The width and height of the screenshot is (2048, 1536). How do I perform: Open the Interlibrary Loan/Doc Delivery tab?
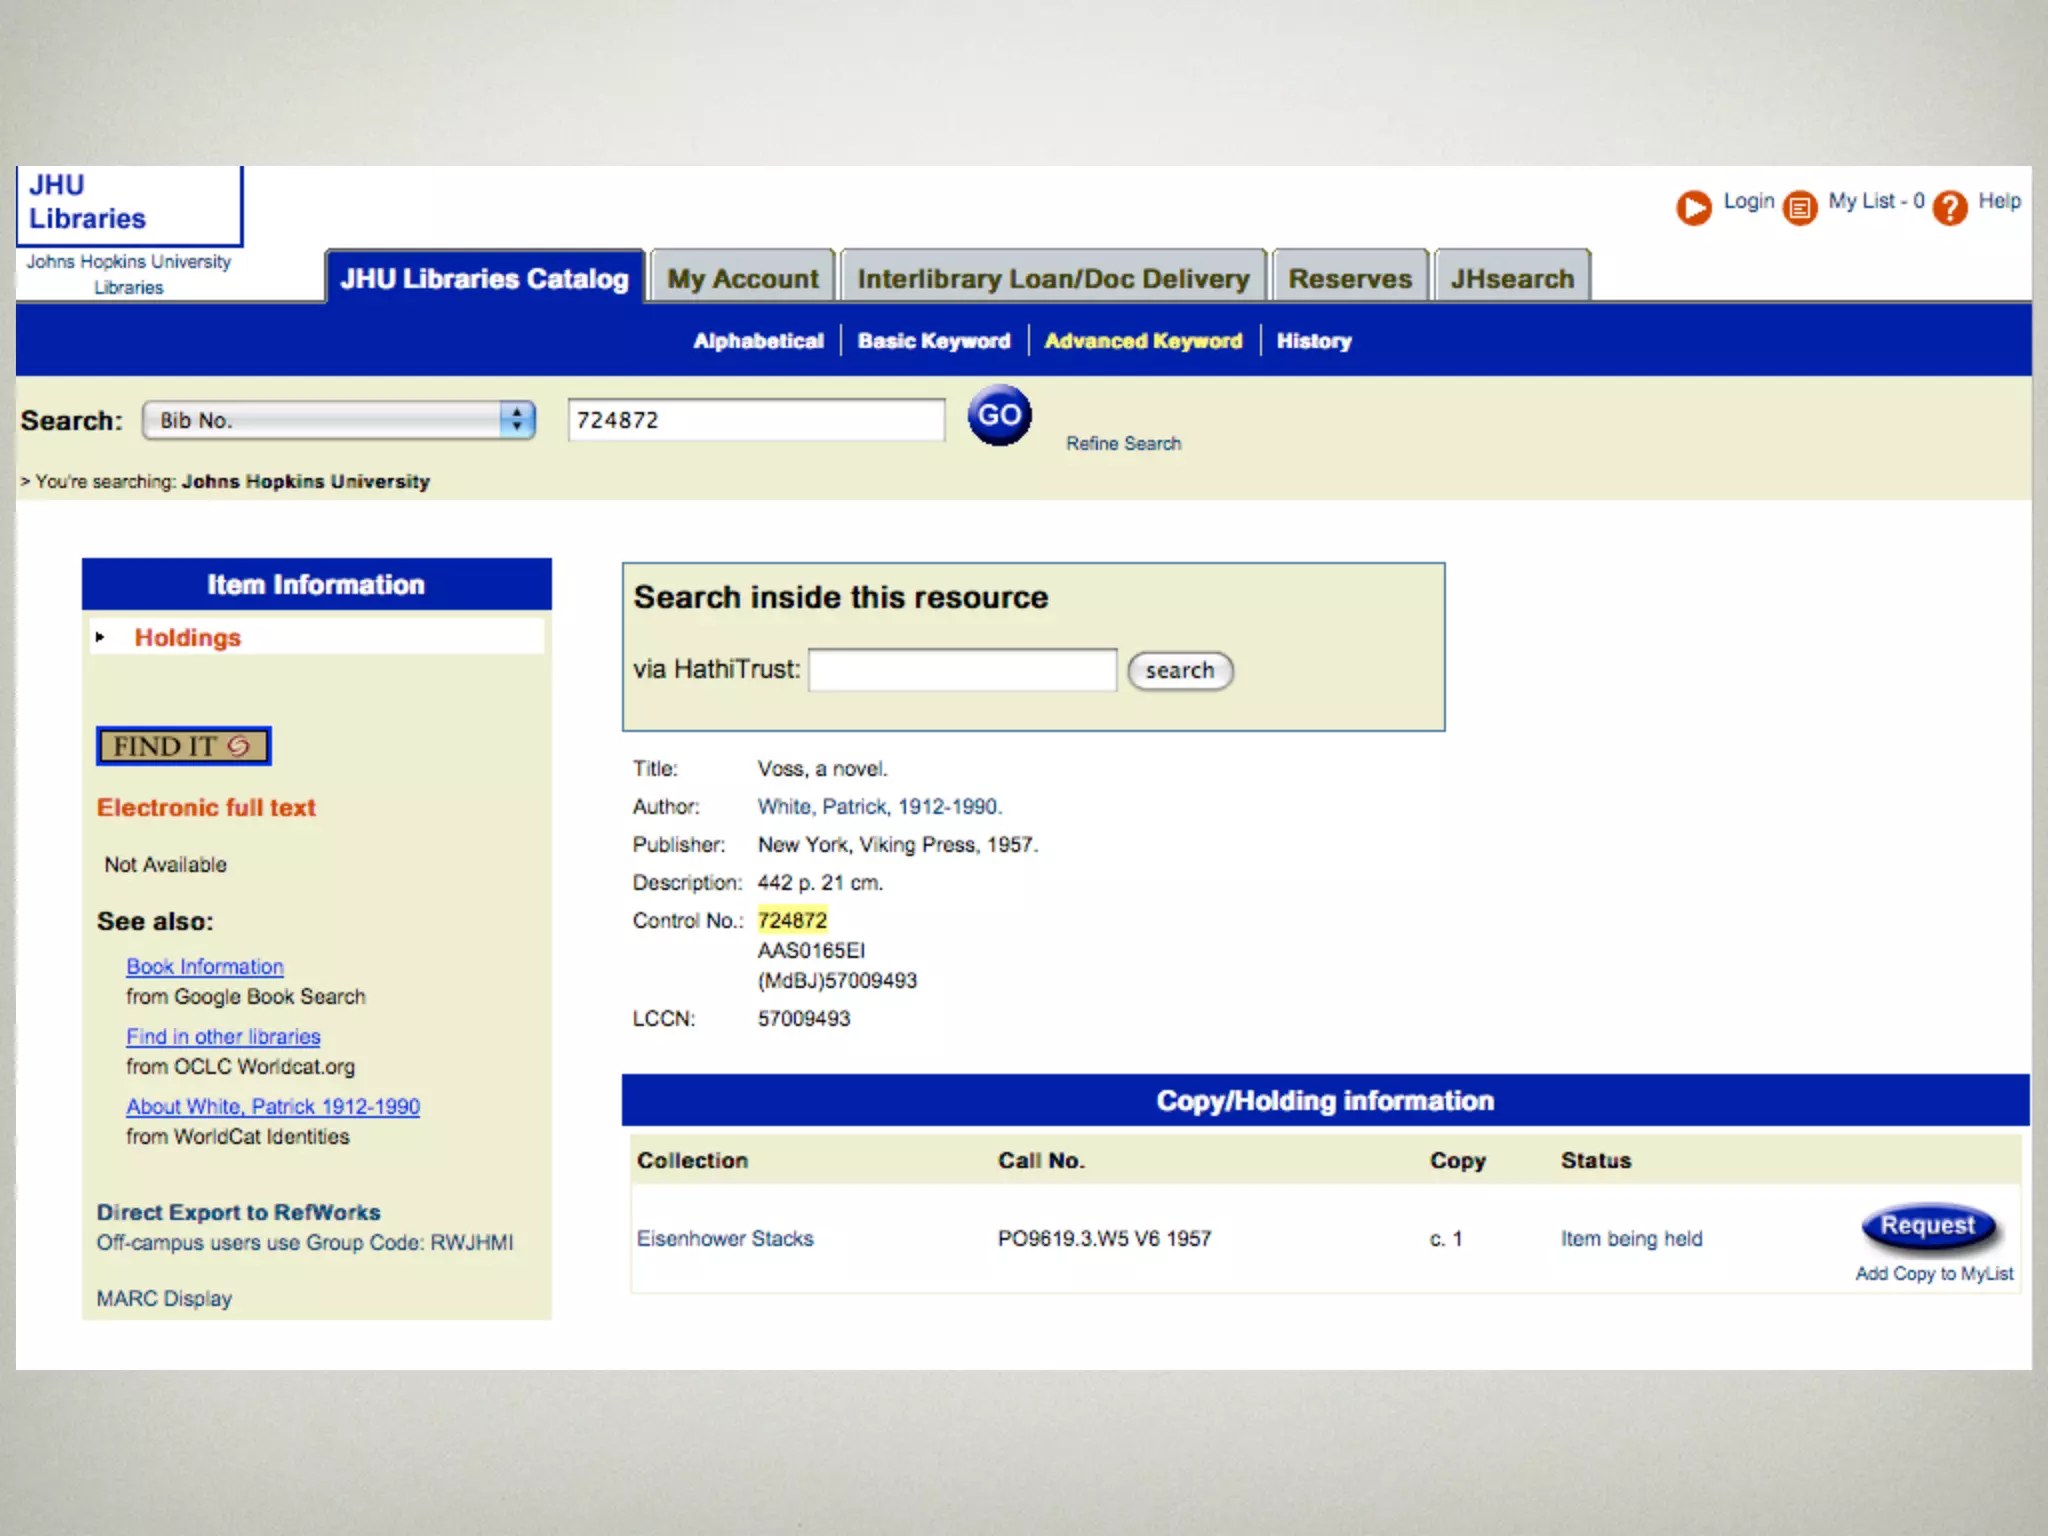coord(1053,278)
